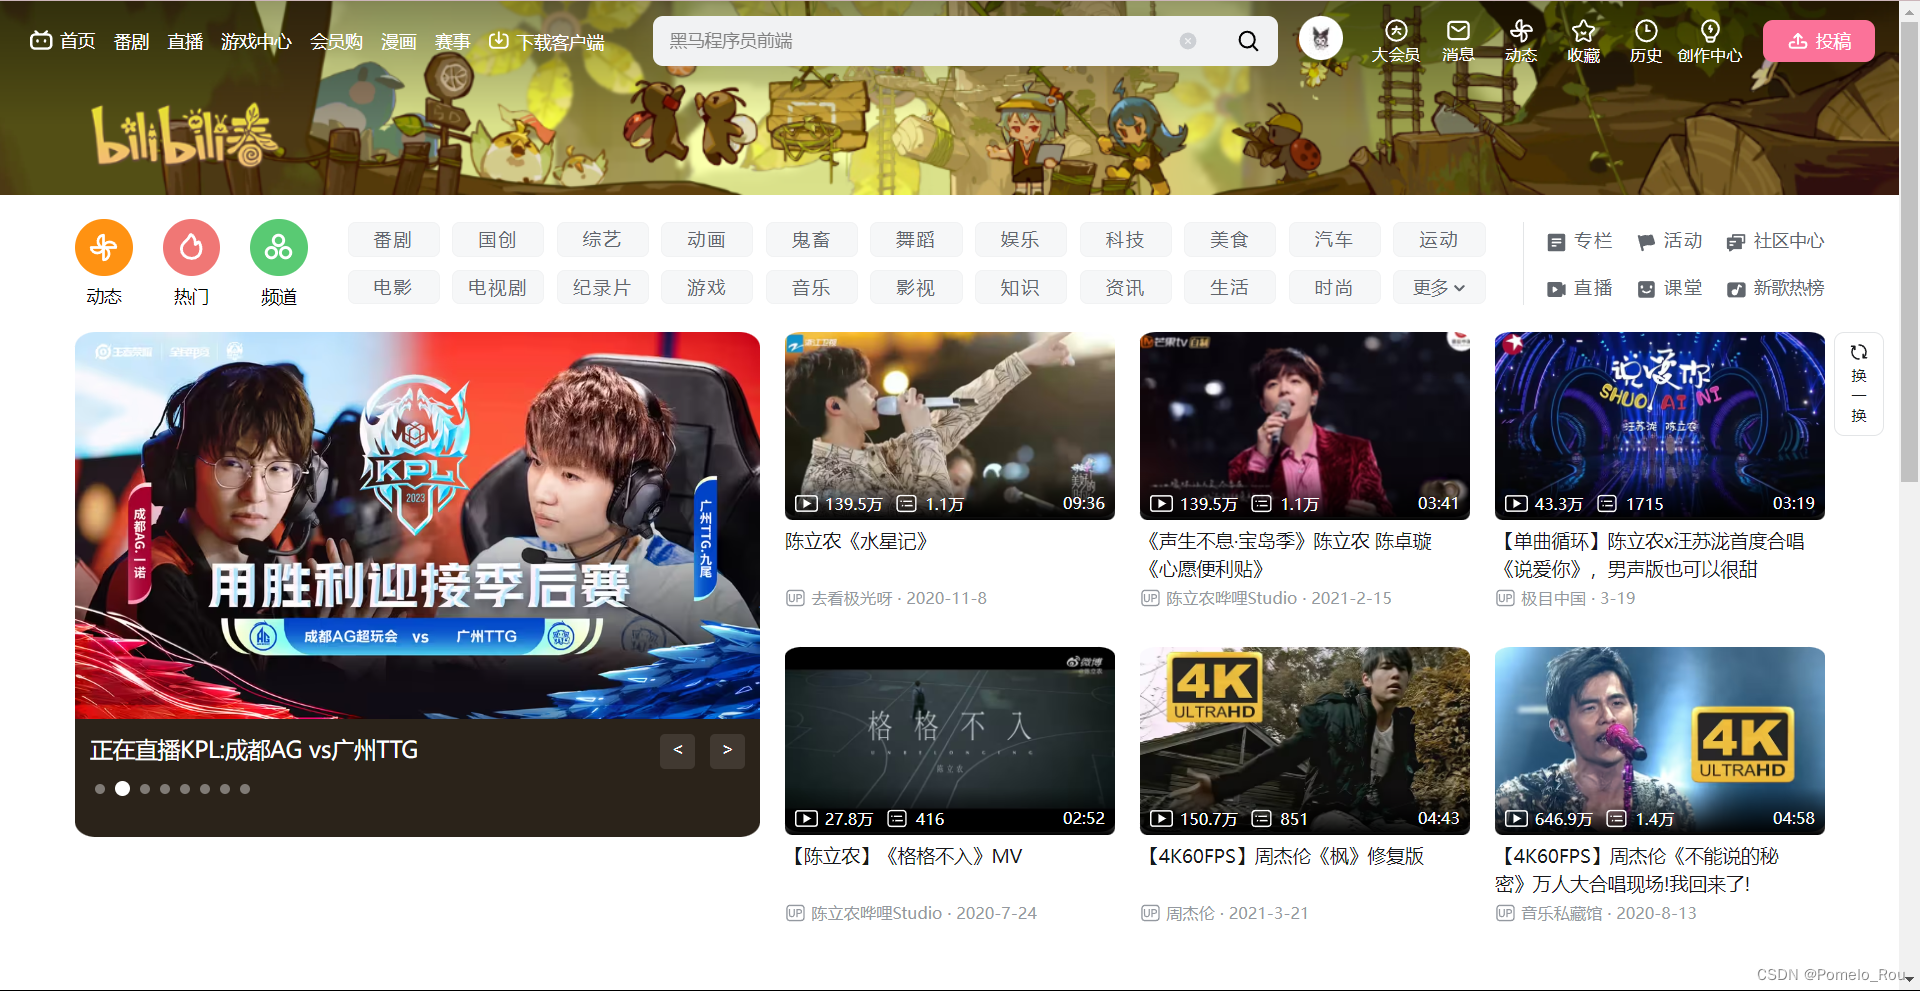Open 创作中心 lightbulb icon
This screenshot has width=1920, height=991.
(1710, 41)
